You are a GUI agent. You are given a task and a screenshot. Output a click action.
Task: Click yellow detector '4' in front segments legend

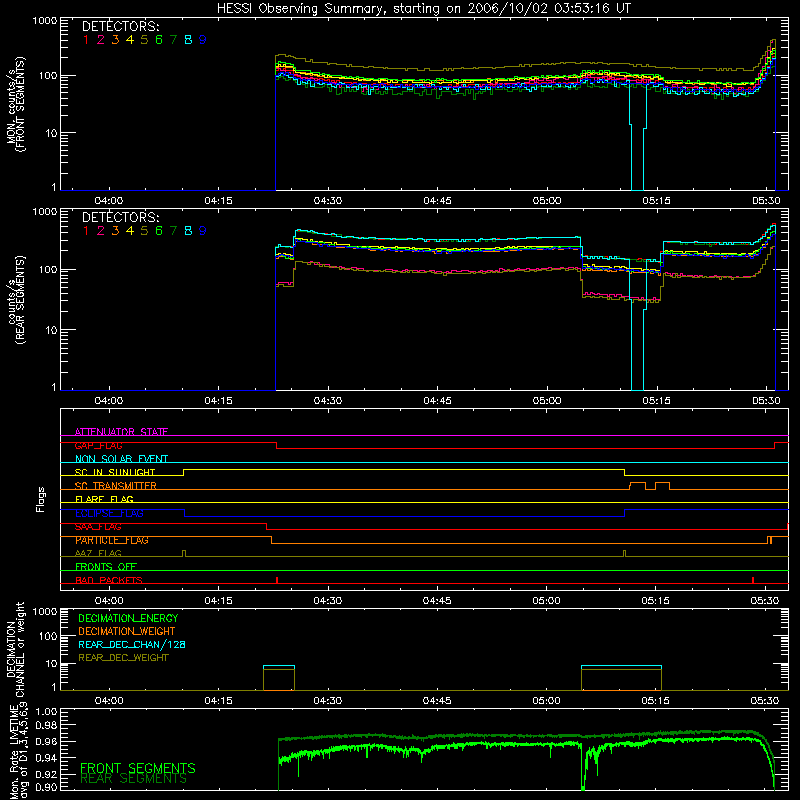130,39
